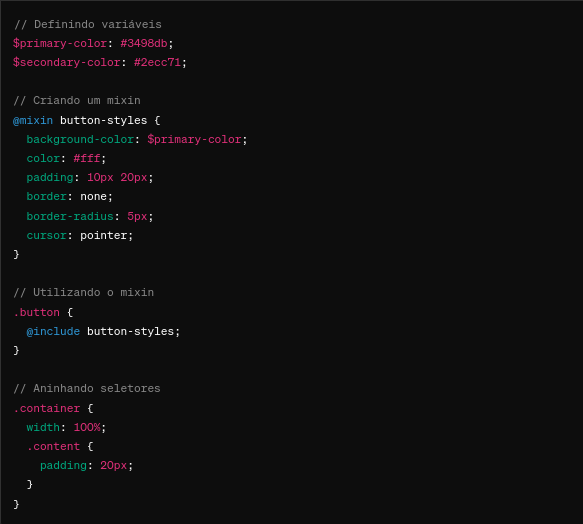Click the hex value '#2ecc71'
This screenshot has width=583, height=524.
pos(157,62)
